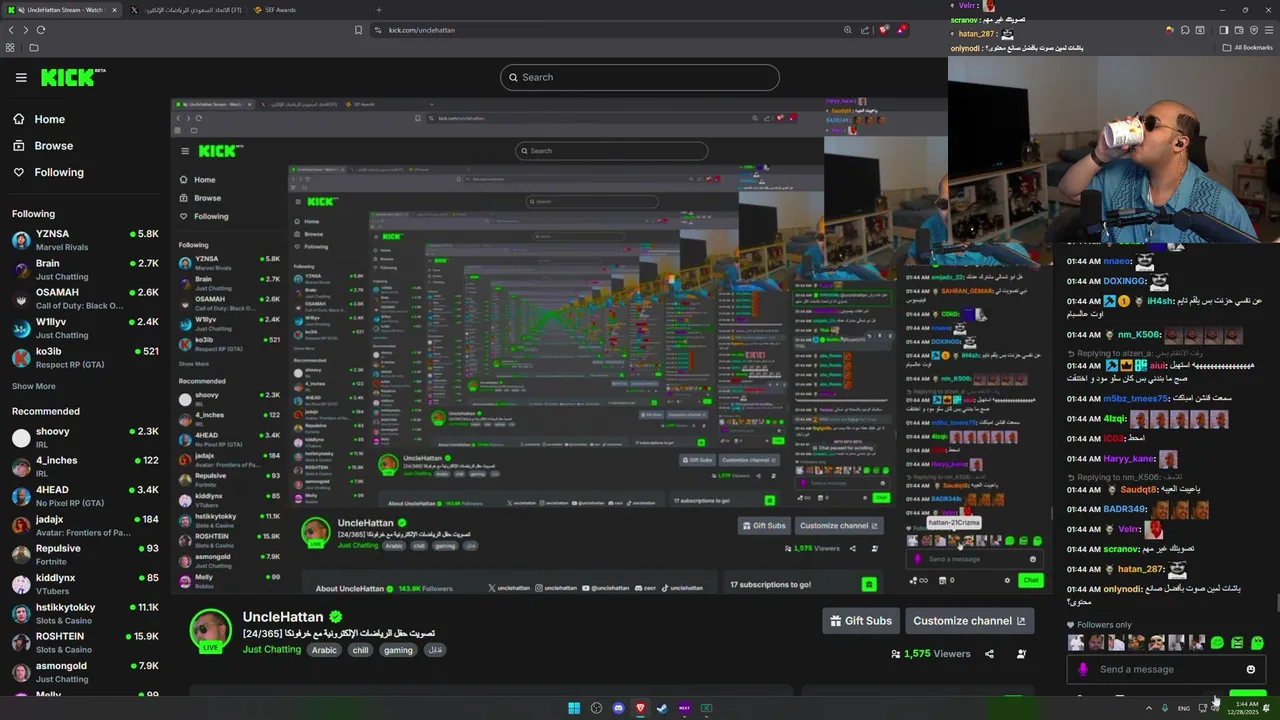This screenshot has width=1280, height=720.
Task: Click the Followers only chat label
Action: point(1104,625)
